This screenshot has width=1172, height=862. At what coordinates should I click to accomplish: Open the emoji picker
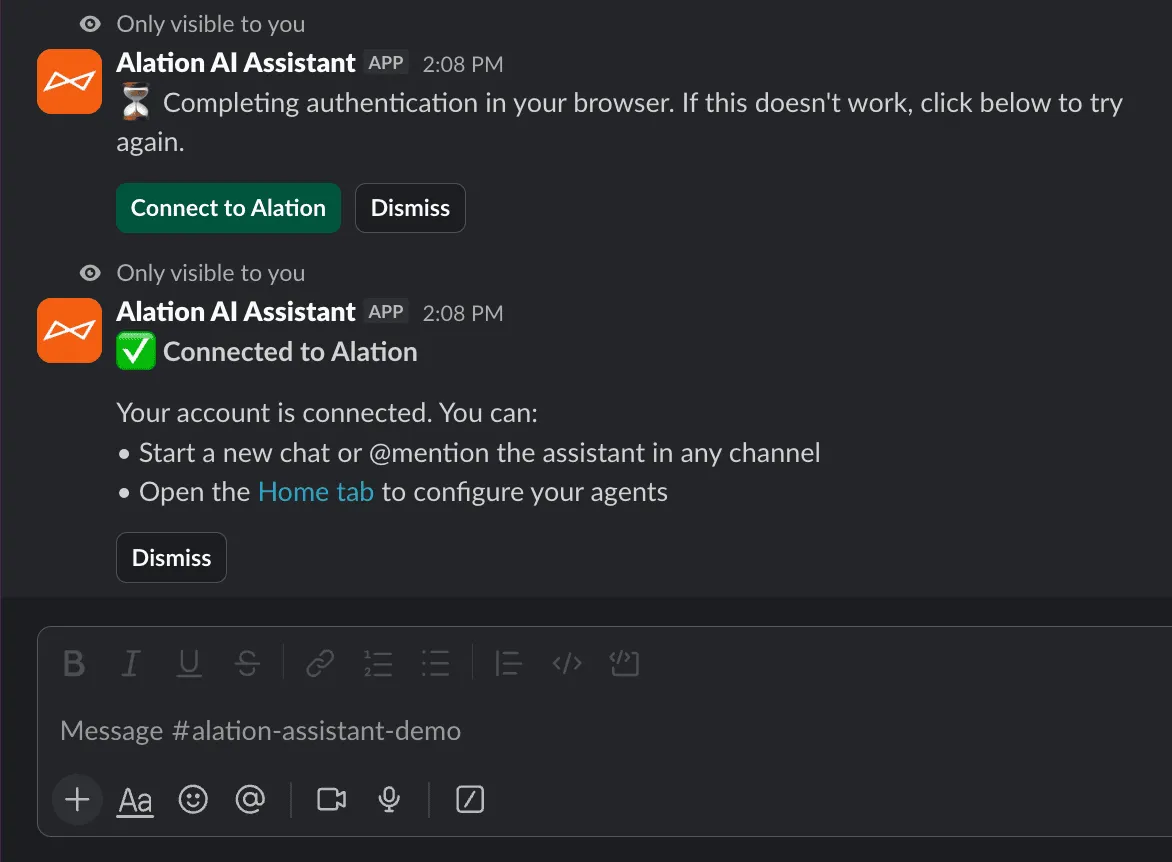click(193, 799)
